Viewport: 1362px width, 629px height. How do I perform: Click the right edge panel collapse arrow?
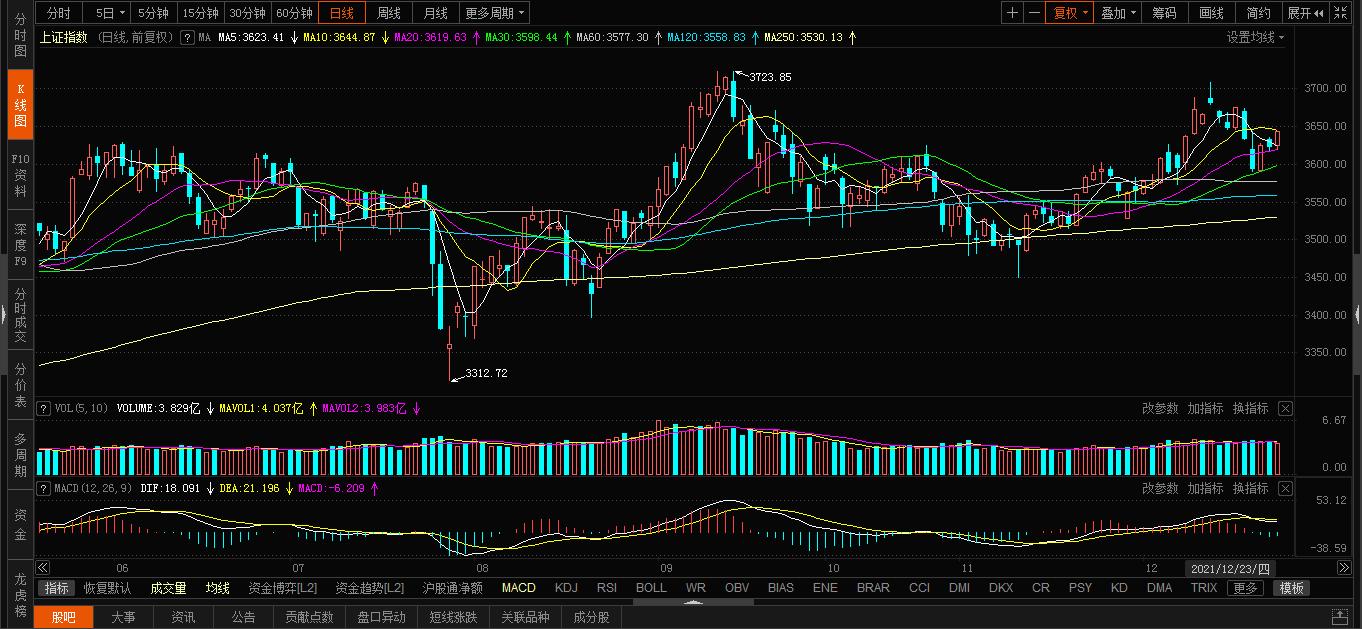coord(1358,314)
